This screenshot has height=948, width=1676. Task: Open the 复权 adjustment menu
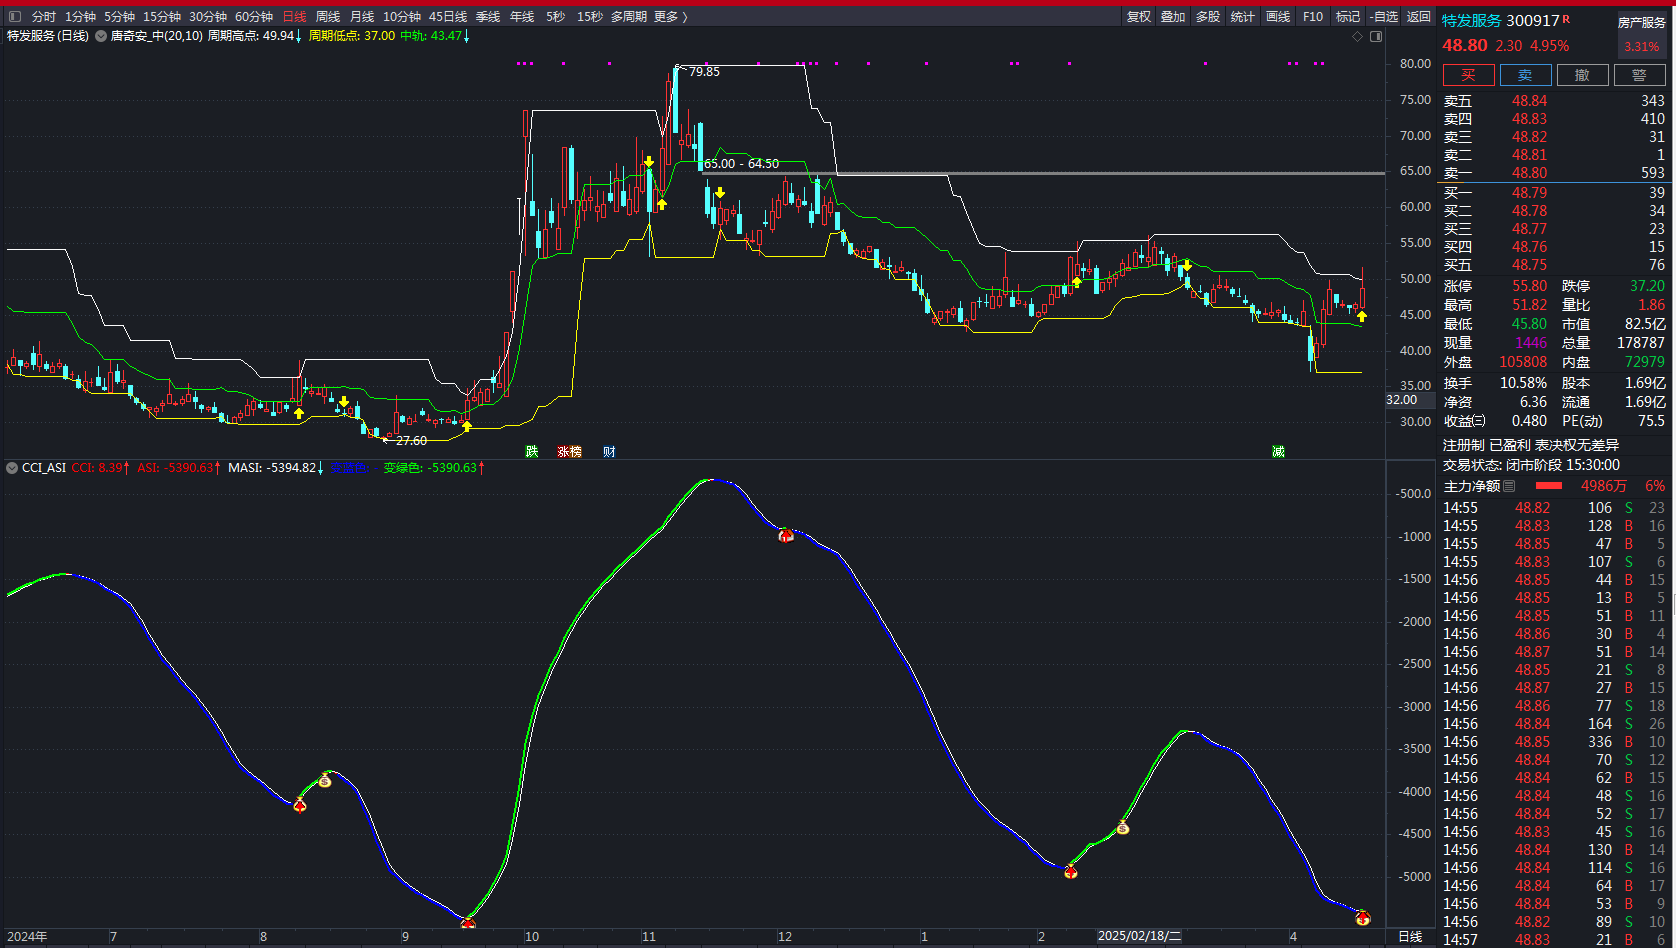(1139, 16)
